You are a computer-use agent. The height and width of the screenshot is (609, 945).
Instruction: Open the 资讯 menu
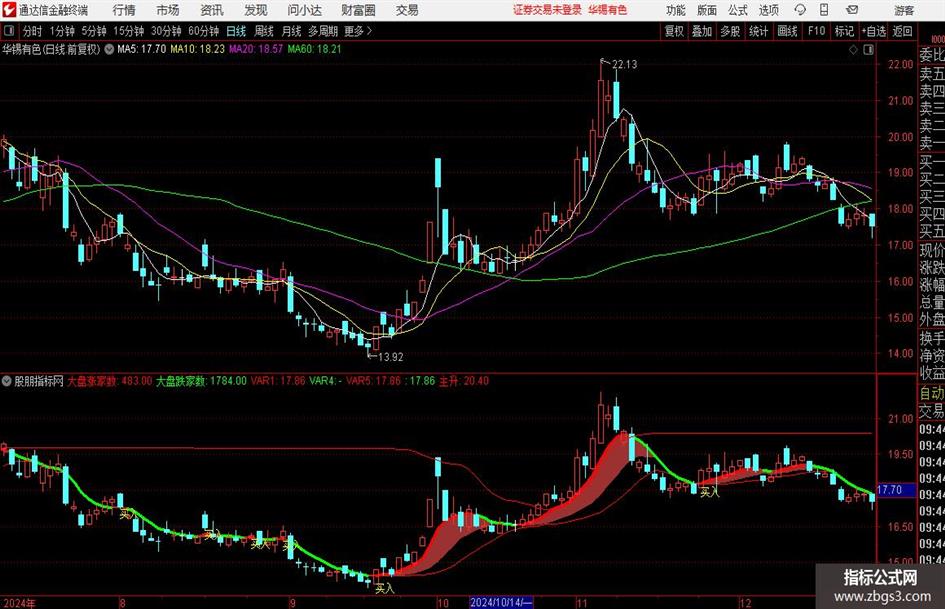212,10
